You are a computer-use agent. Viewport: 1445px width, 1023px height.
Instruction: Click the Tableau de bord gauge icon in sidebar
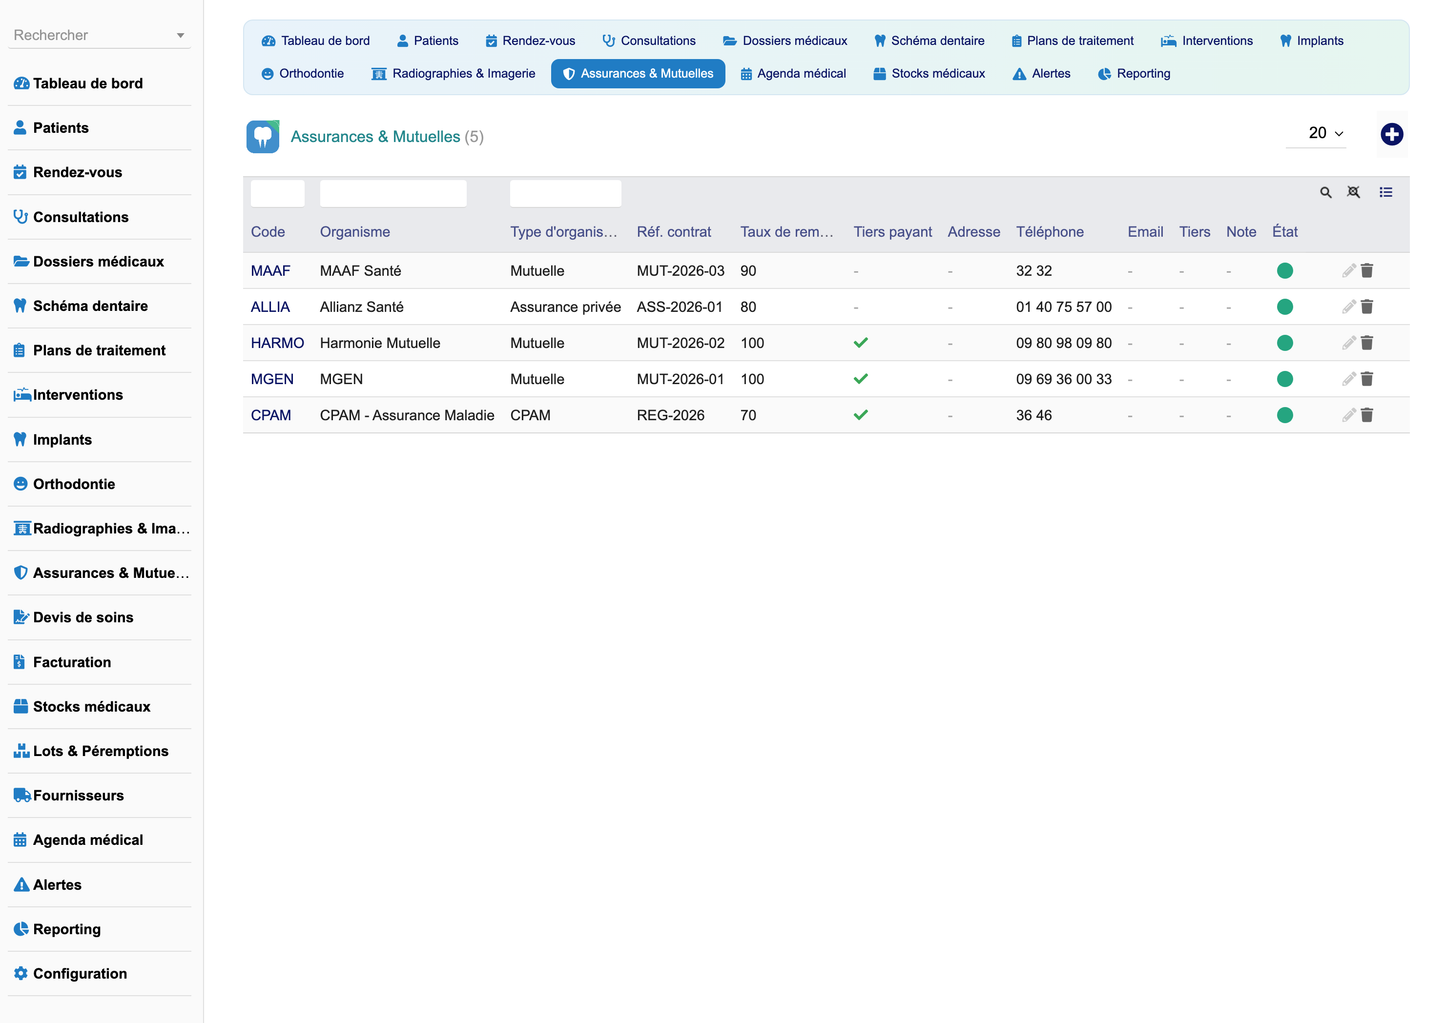(21, 83)
